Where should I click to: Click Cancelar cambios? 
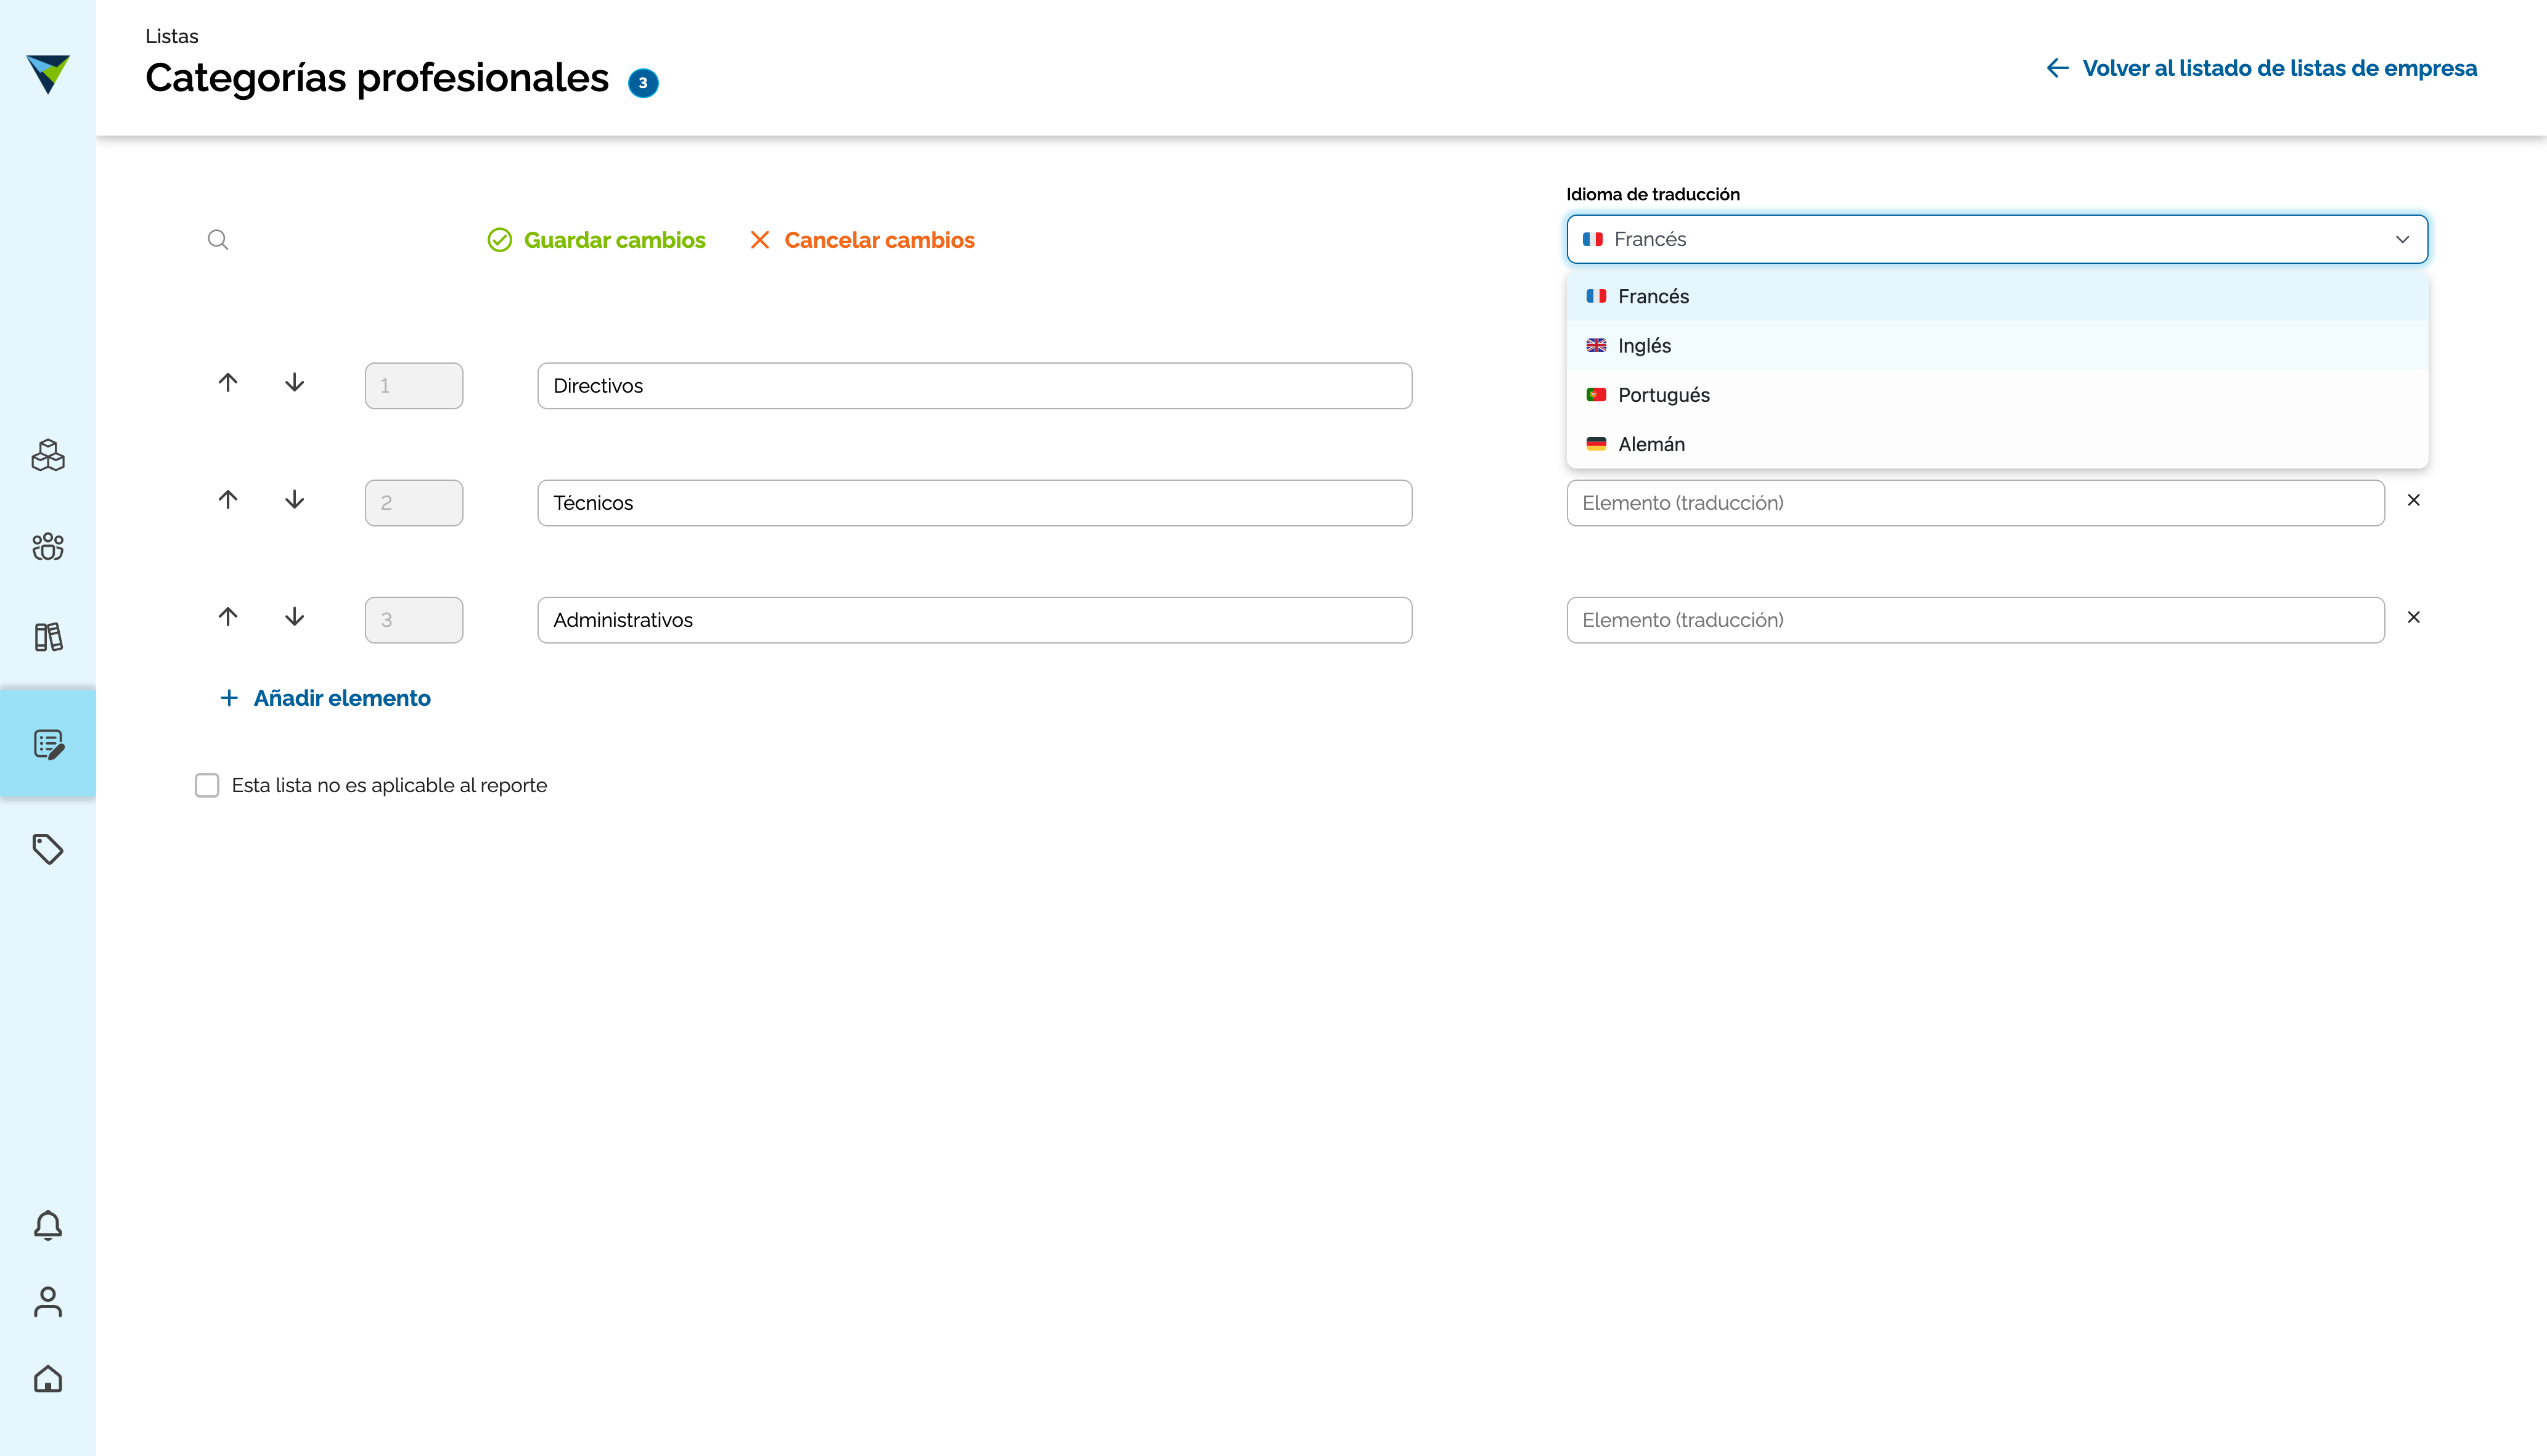(862, 240)
